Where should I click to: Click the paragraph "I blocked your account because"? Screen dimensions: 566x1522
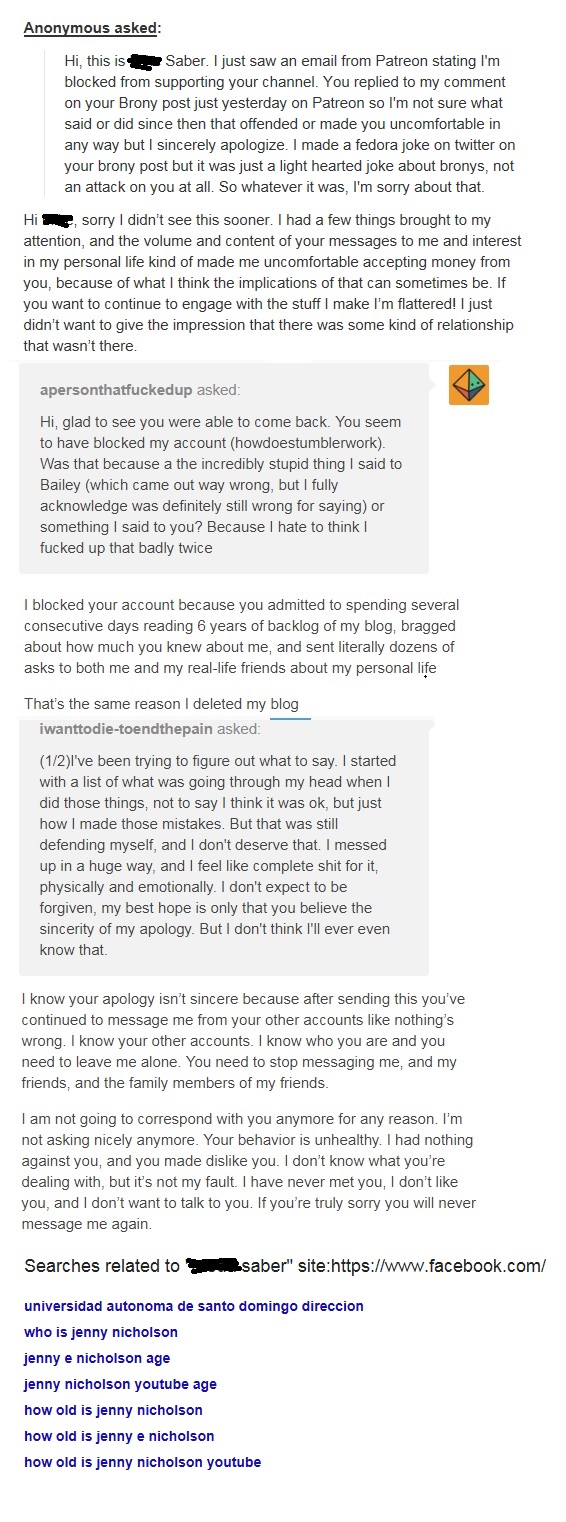click(x=240, y=636)
